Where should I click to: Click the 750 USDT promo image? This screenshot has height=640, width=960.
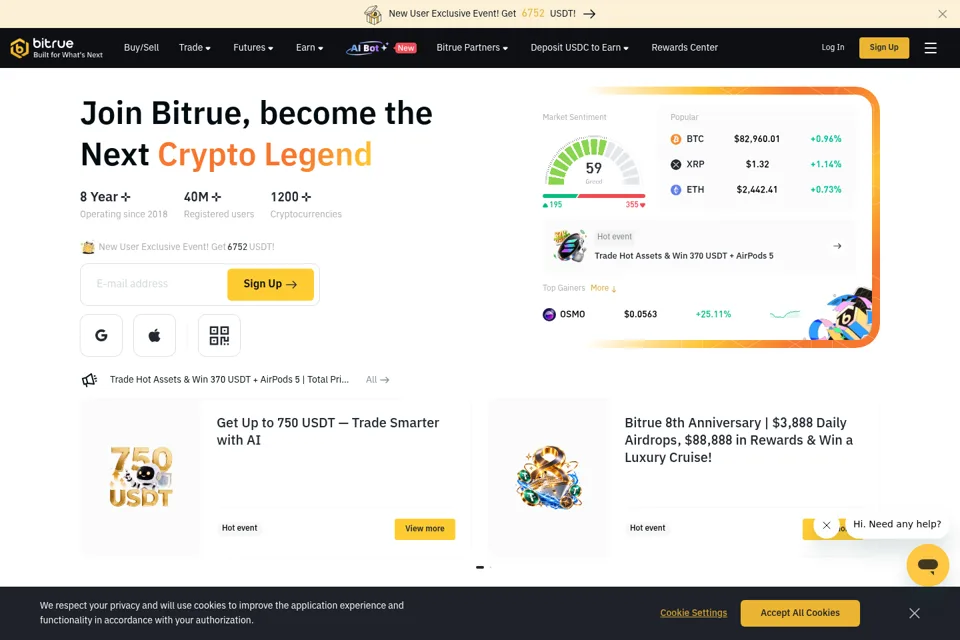141,477
